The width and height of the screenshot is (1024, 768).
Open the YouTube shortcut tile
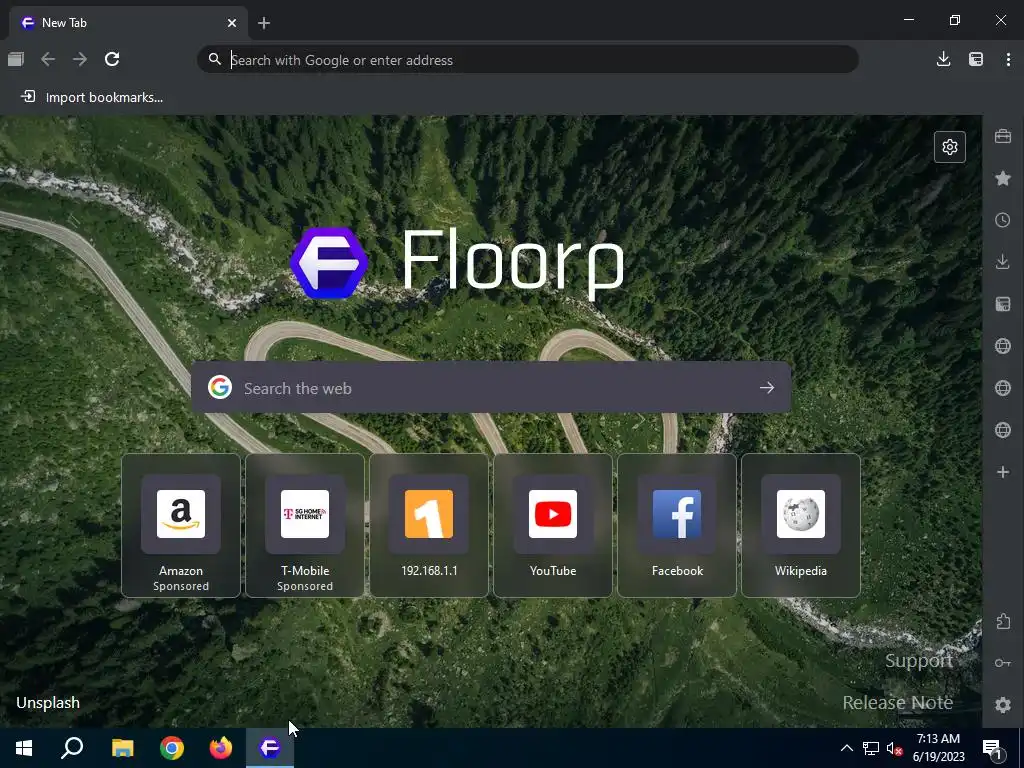coord(553,525)
